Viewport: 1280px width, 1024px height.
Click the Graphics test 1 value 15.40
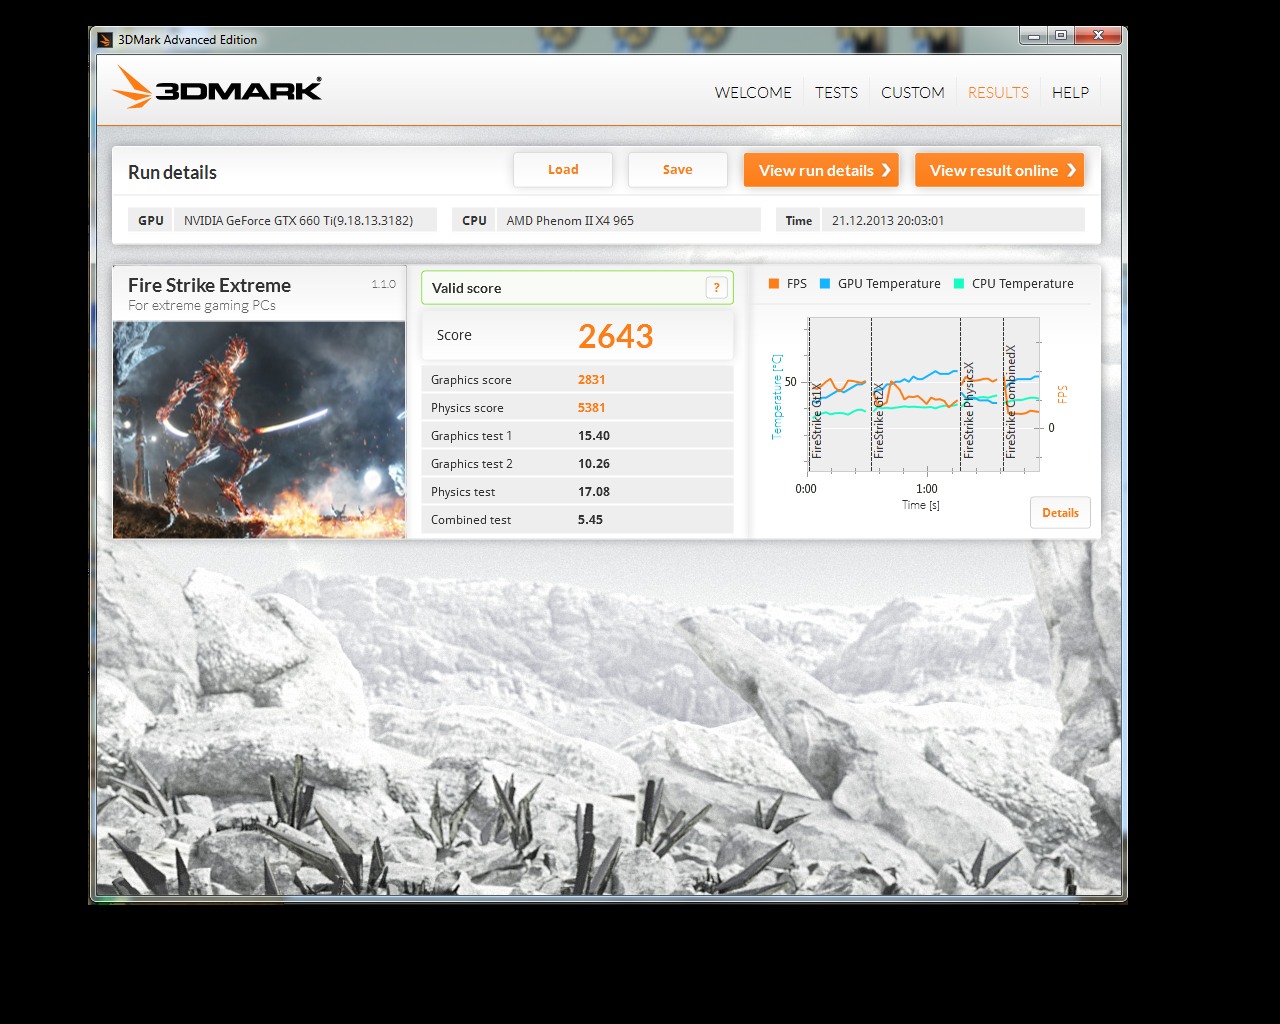[594, 436]
